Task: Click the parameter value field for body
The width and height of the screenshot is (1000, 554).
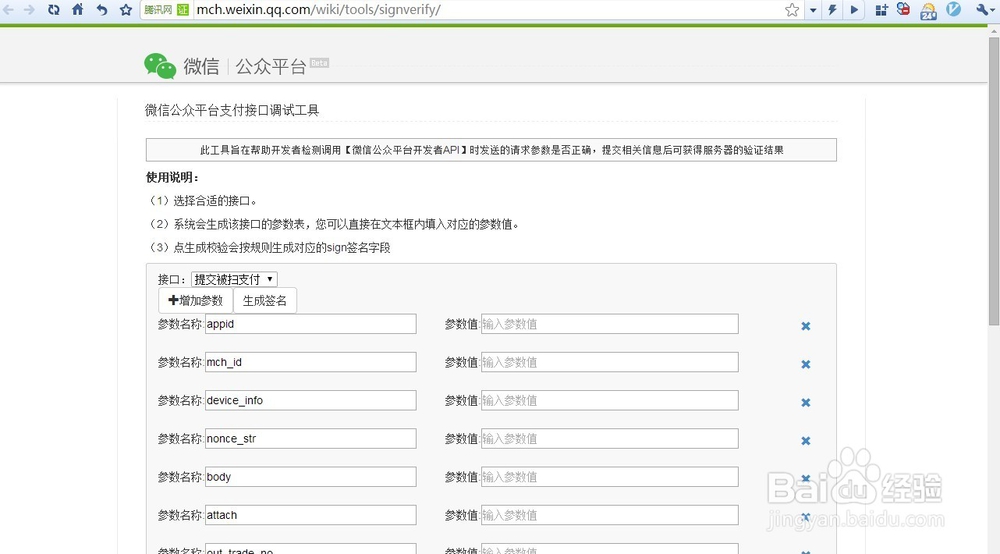Action: point(610,477)
